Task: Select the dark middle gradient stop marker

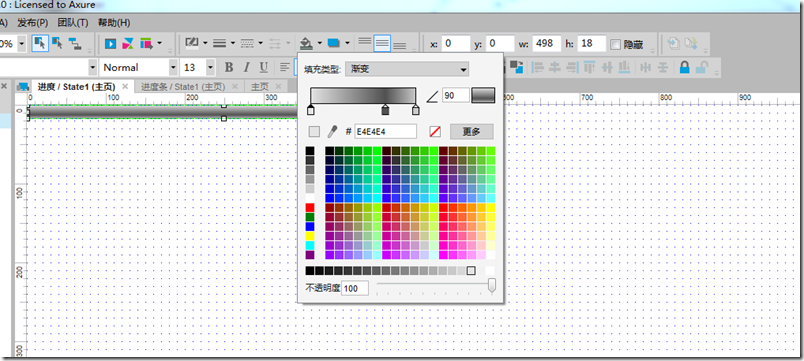Action: click(x=385, y=110)
